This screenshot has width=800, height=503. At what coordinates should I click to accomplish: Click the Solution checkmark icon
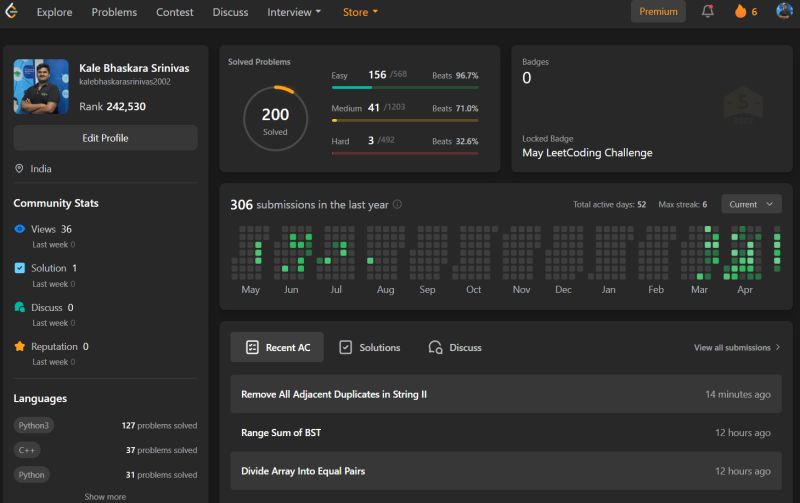tap(19, 268)
